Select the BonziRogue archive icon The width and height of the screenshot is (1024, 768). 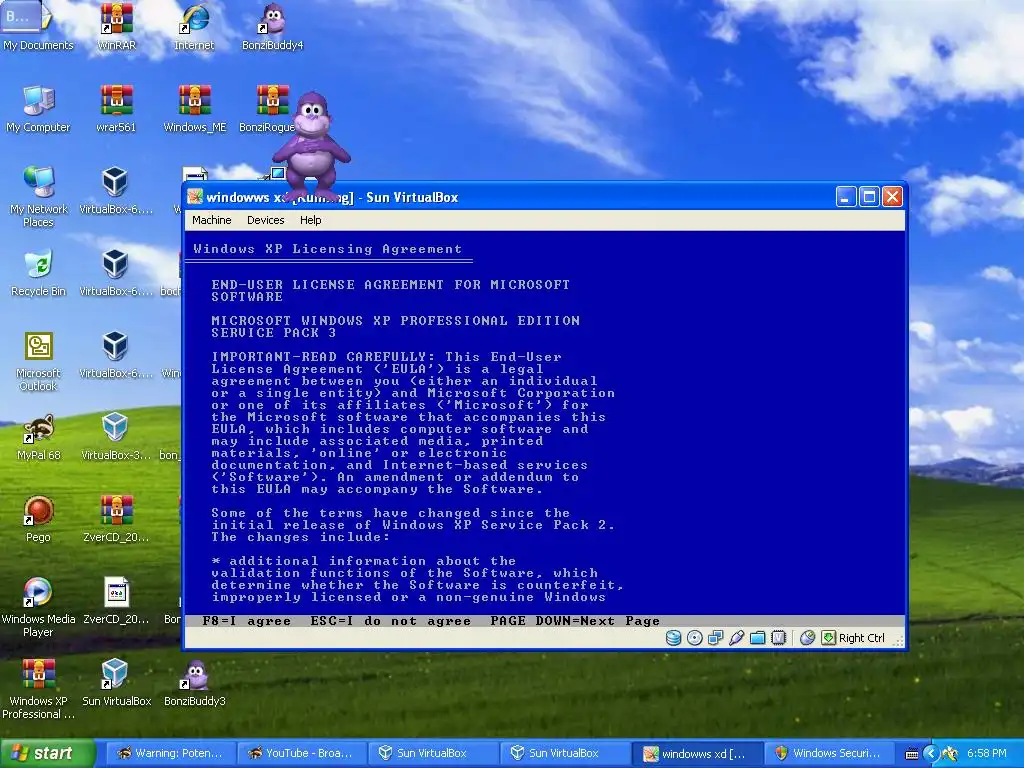coord(268,109)
